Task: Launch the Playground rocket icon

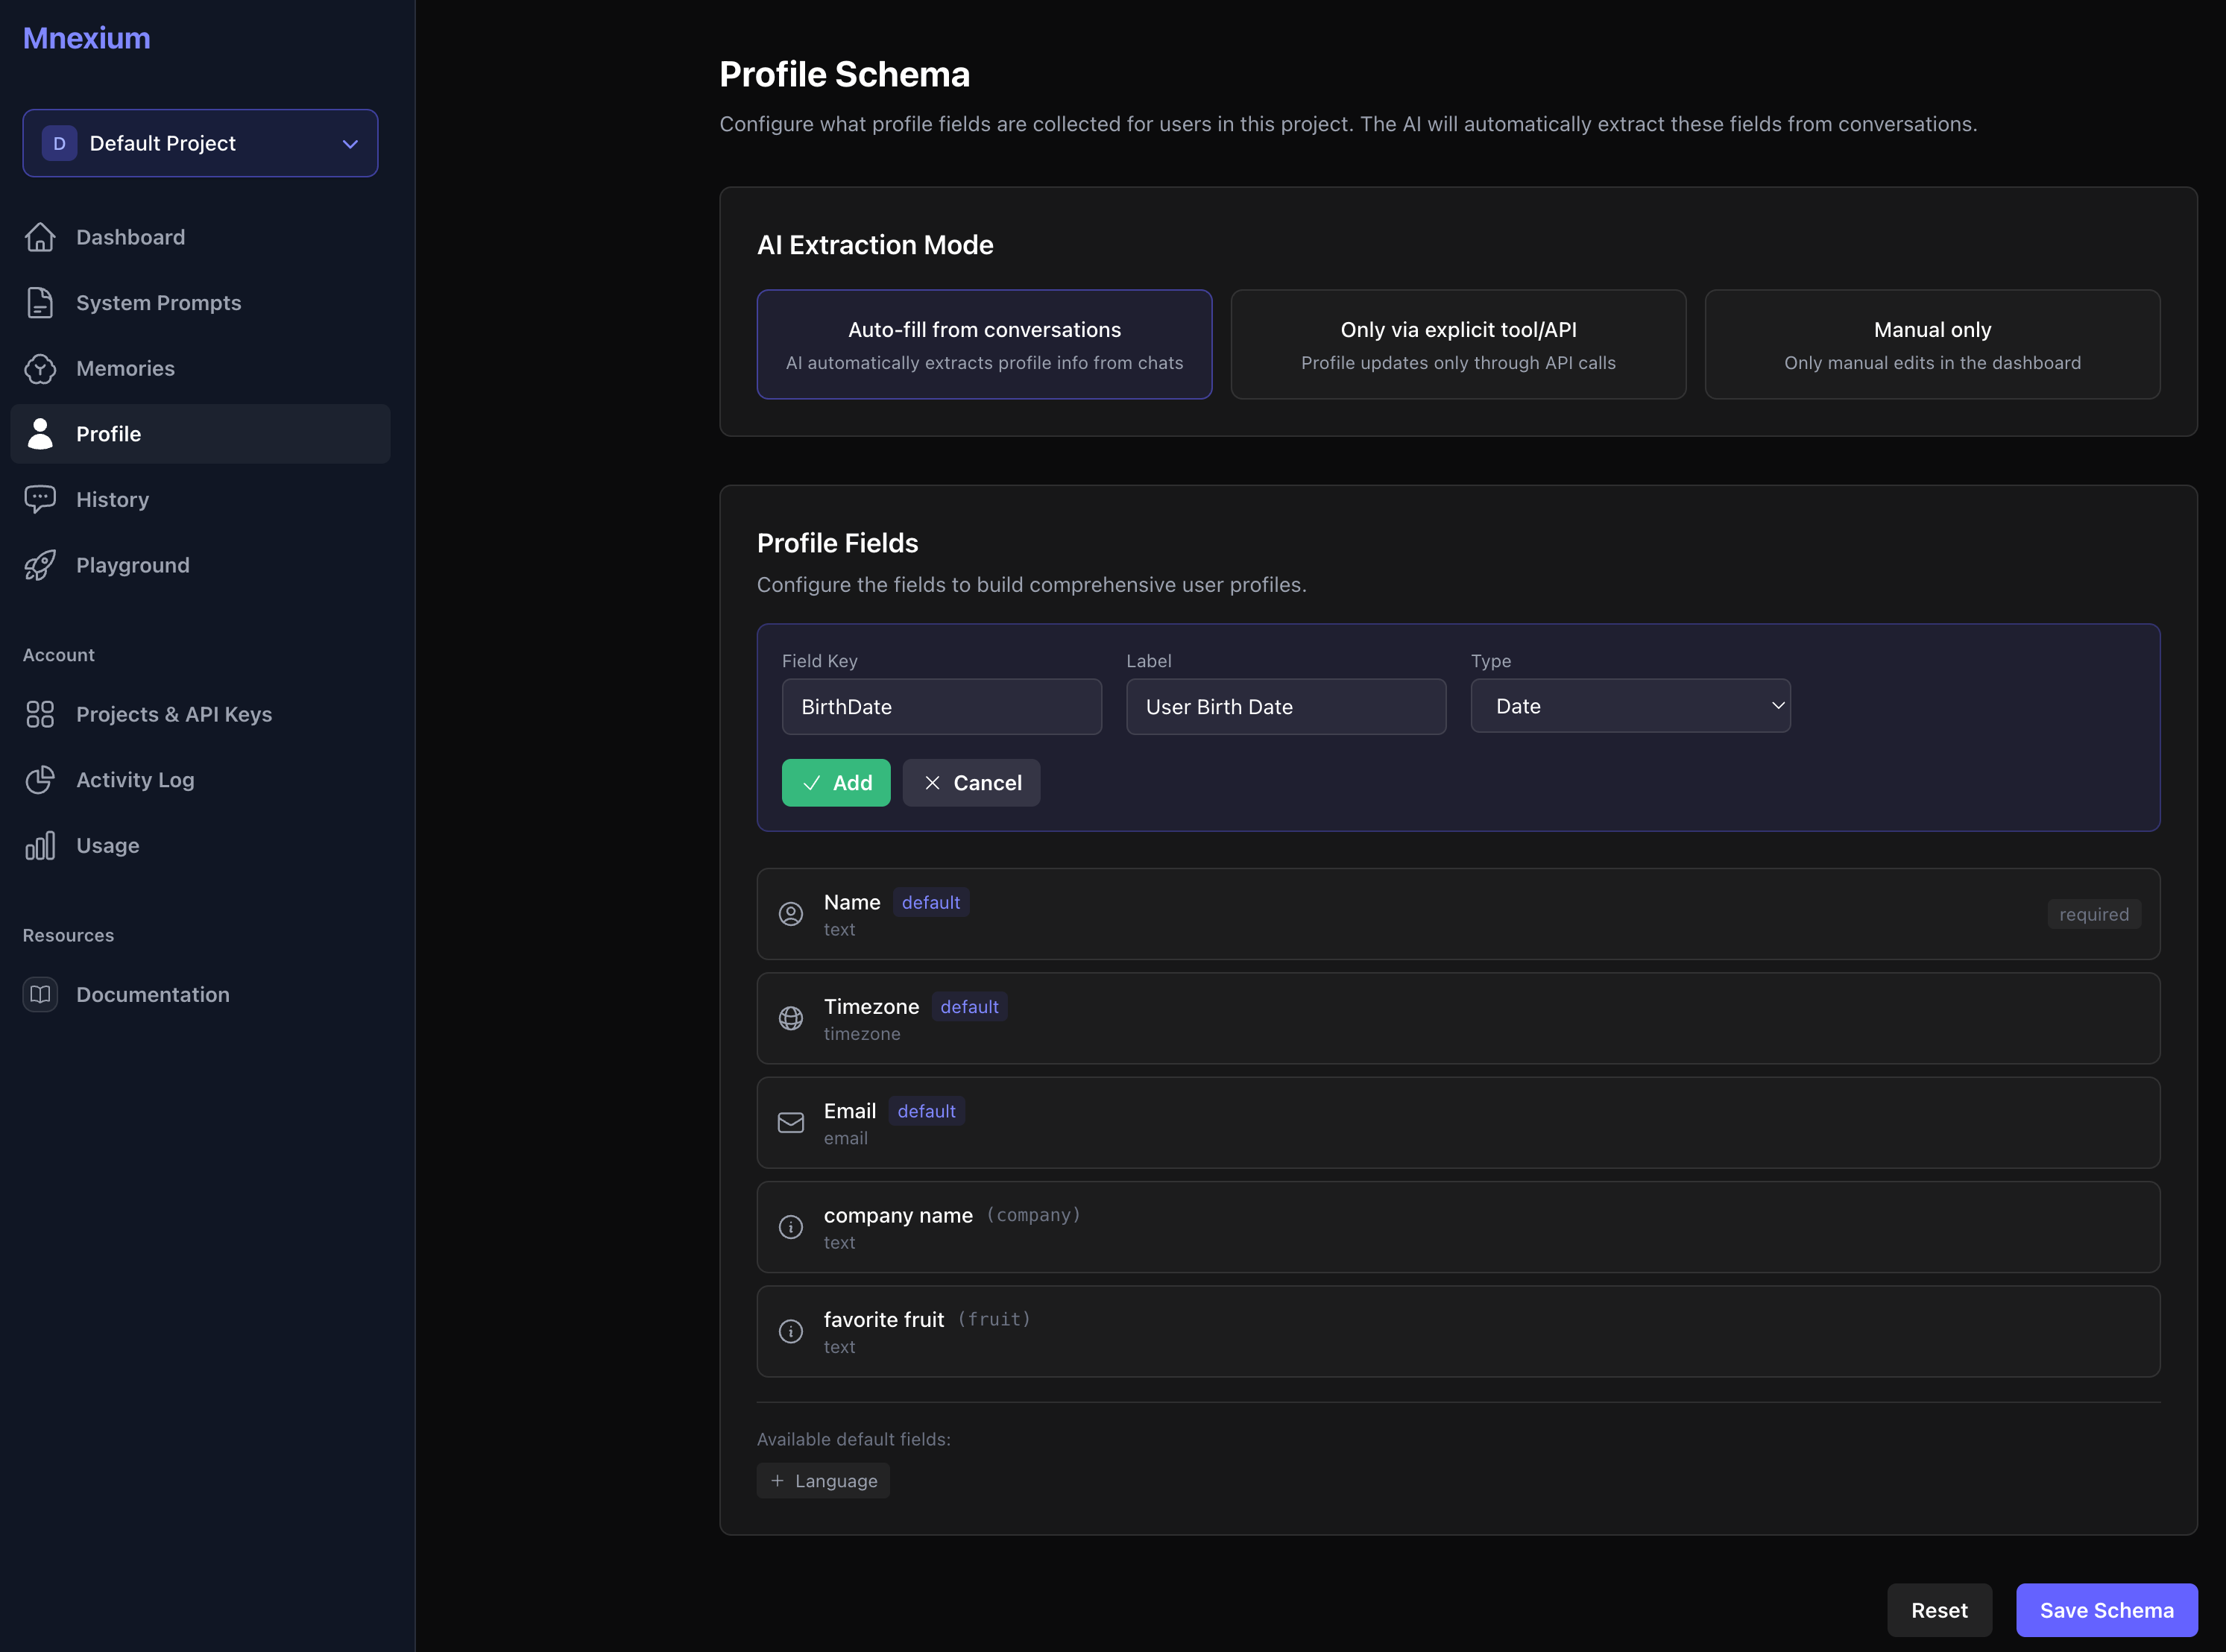Action: click(40, 565)
